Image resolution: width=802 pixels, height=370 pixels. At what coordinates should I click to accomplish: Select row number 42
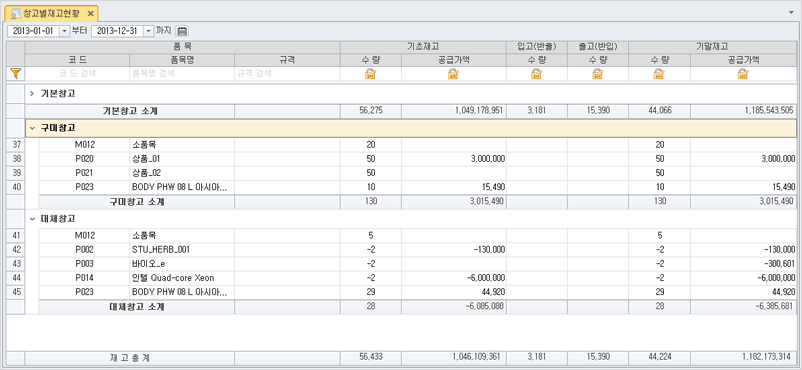point(15,250)
